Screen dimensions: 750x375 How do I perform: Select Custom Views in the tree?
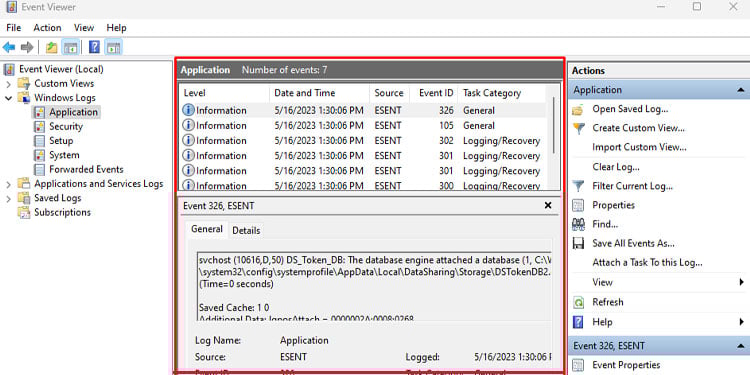(64, 84)
